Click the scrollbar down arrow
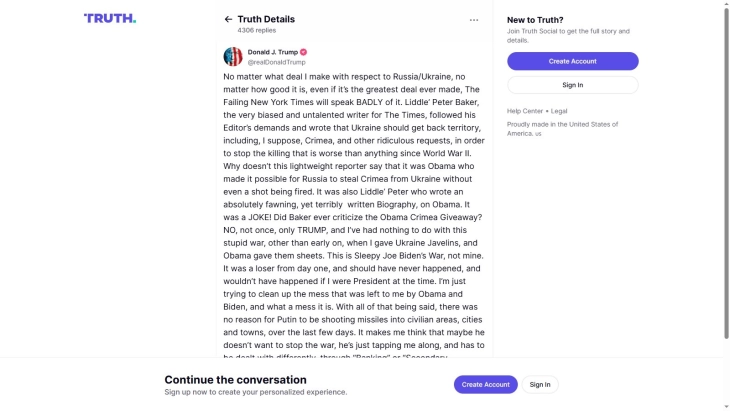This screenshot has height=411, width=730. coord(726,406)
